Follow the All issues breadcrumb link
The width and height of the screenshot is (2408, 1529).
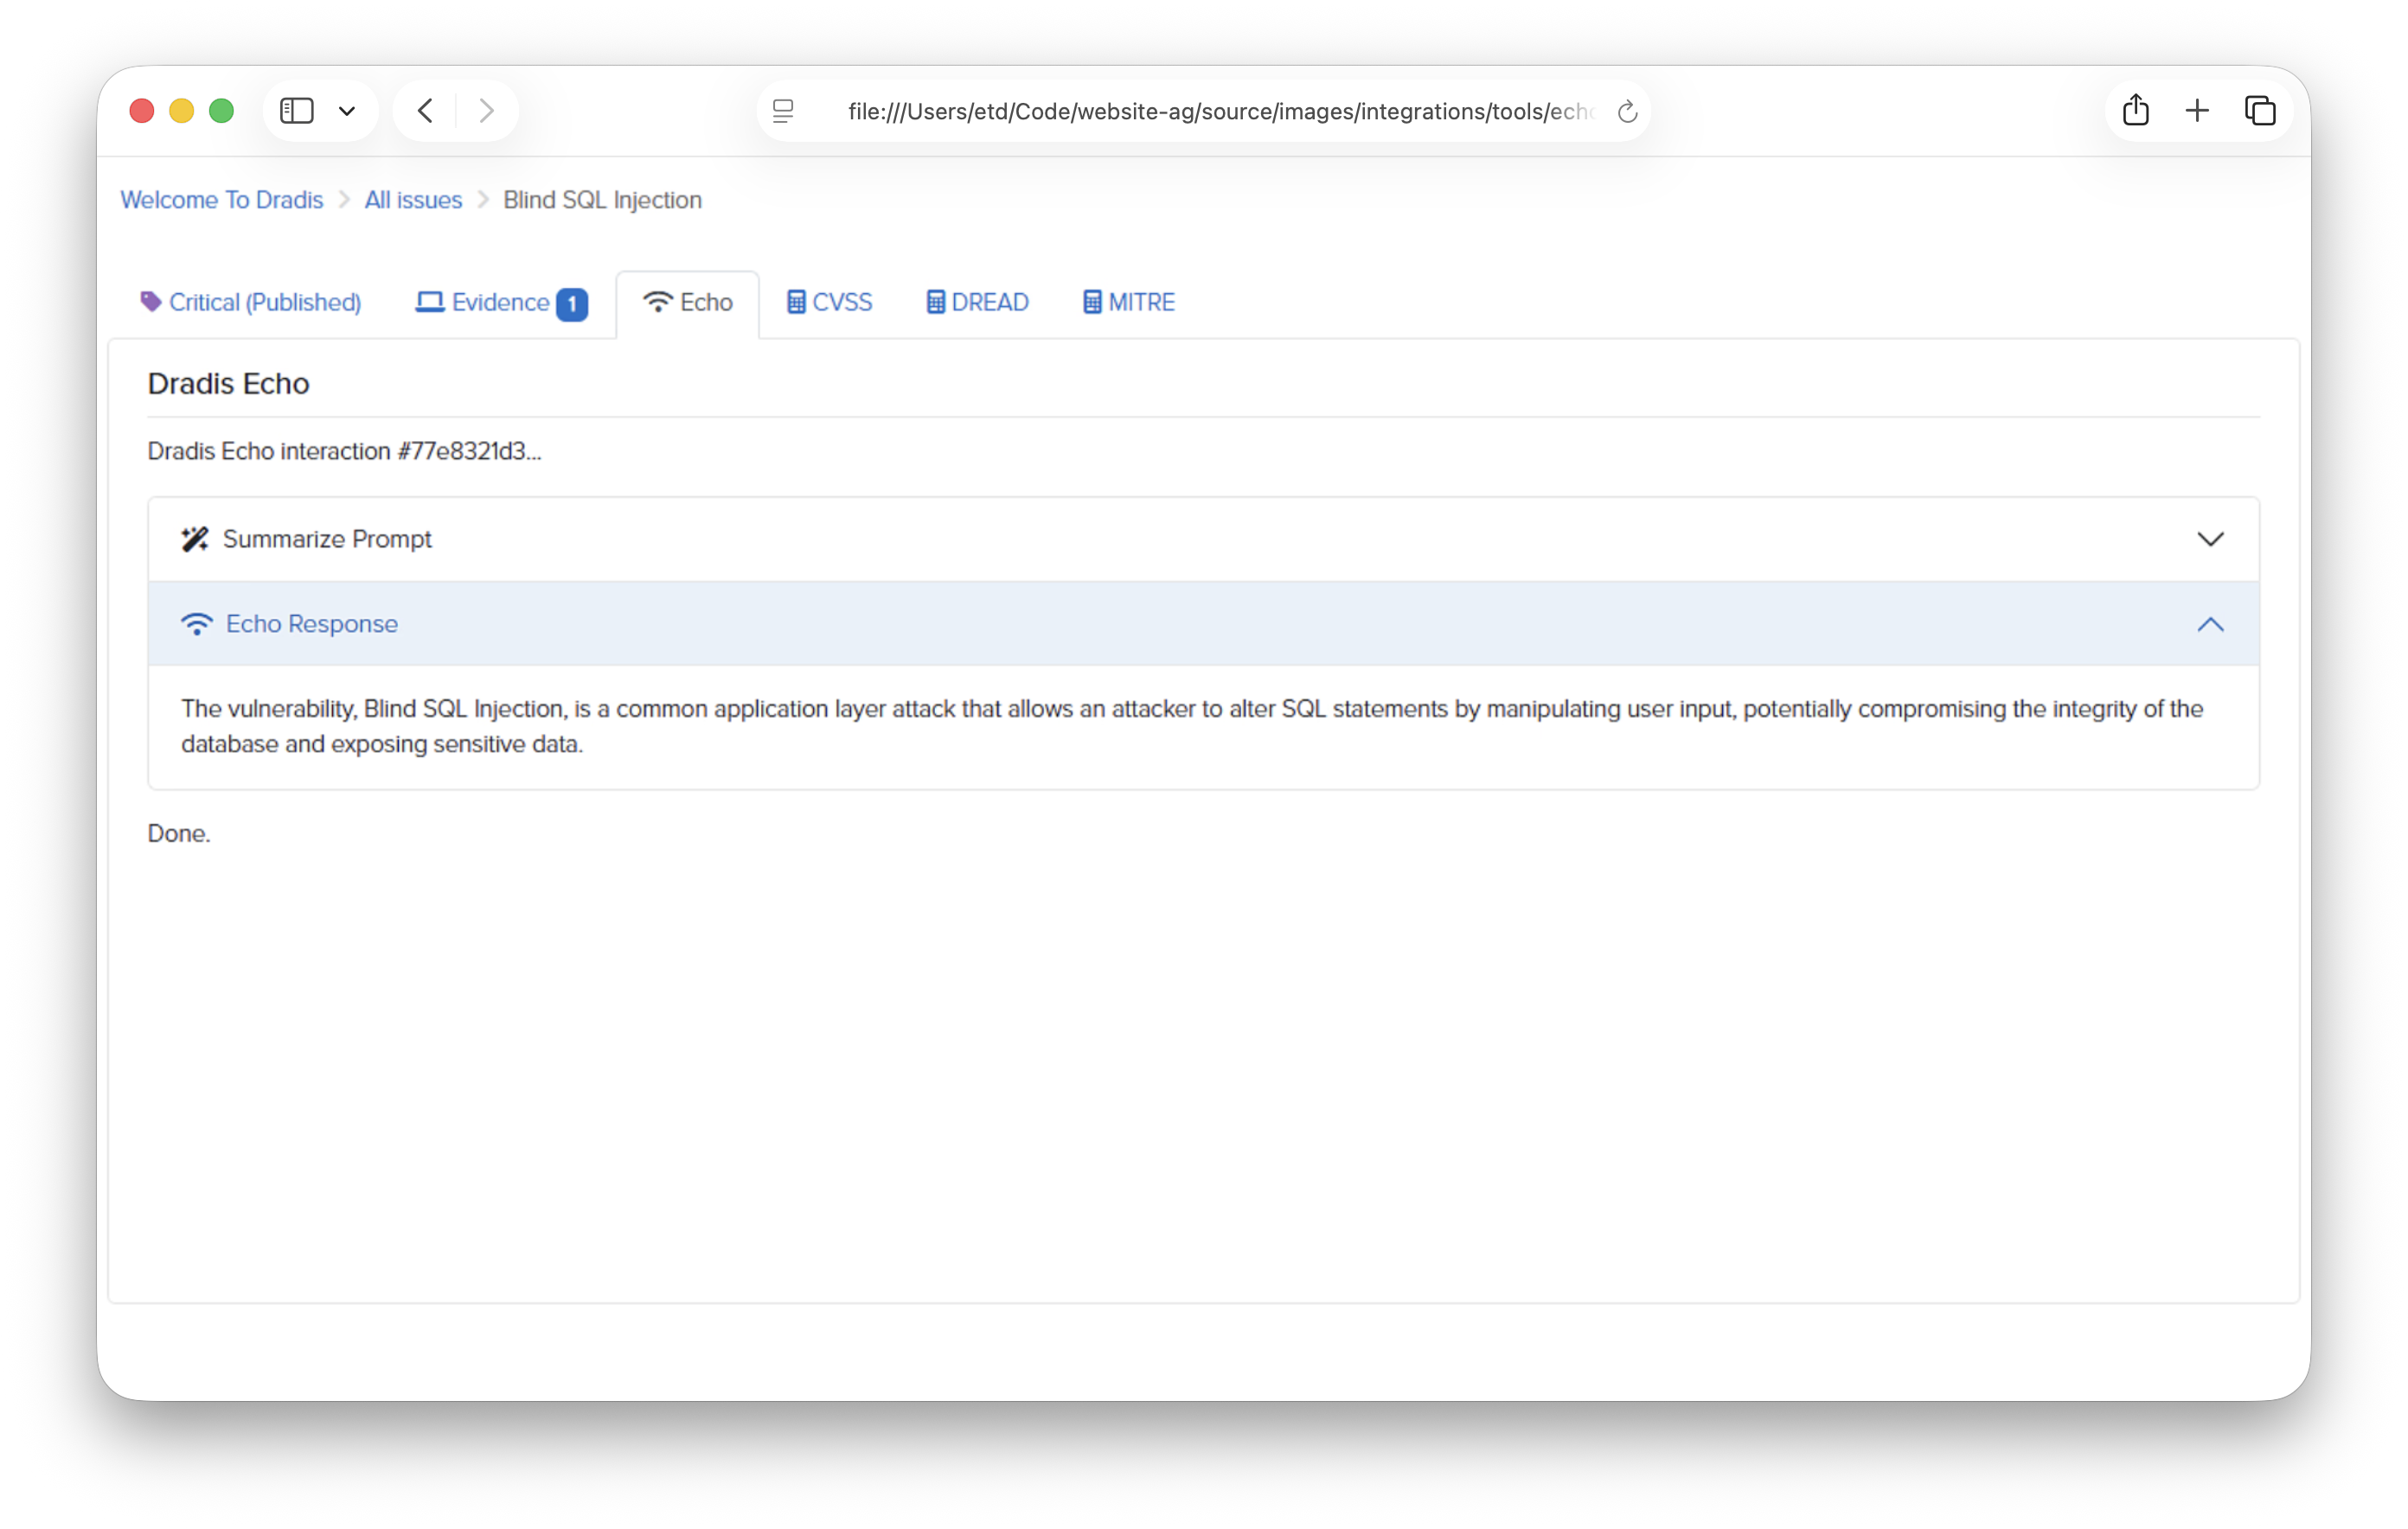(x=412, y=199)
